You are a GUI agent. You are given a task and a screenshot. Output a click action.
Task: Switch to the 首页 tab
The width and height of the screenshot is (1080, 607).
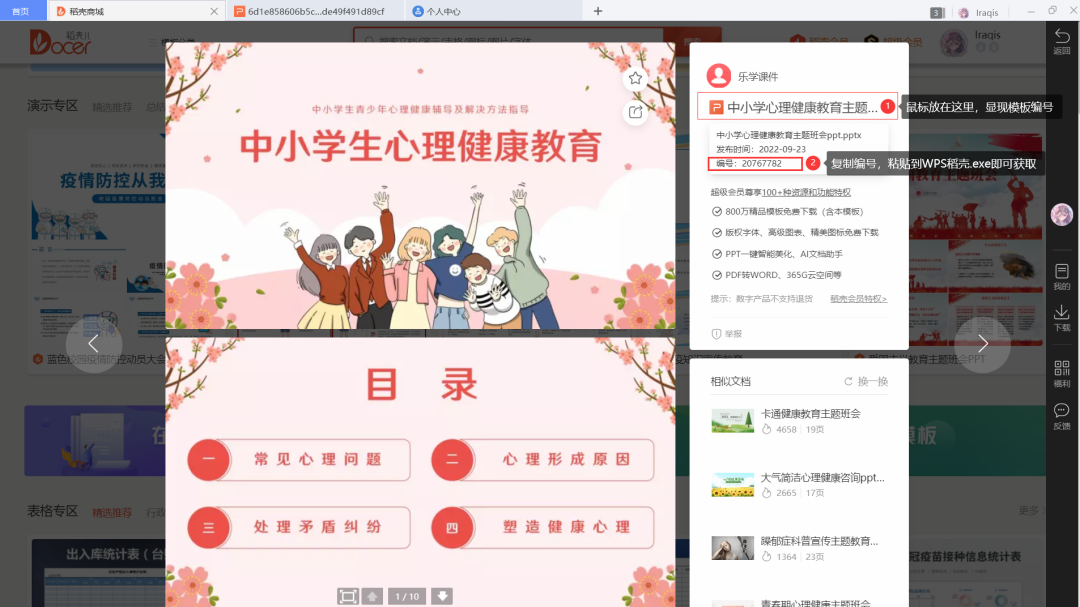pyautogui.click(x=21, y=11)
